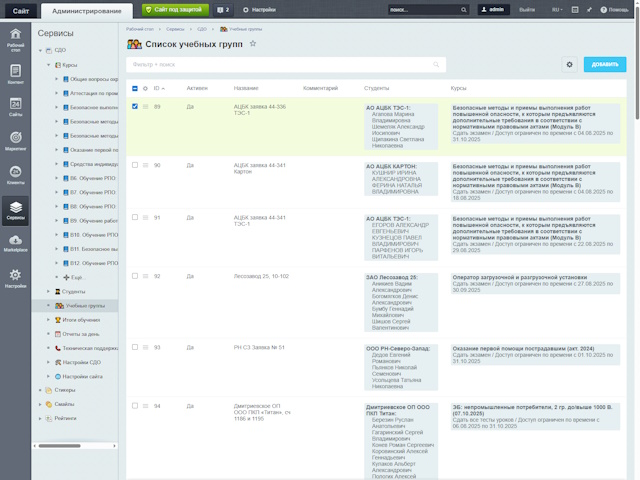
Task: Uncheck the checkbox for group 89
Action: 135,106
